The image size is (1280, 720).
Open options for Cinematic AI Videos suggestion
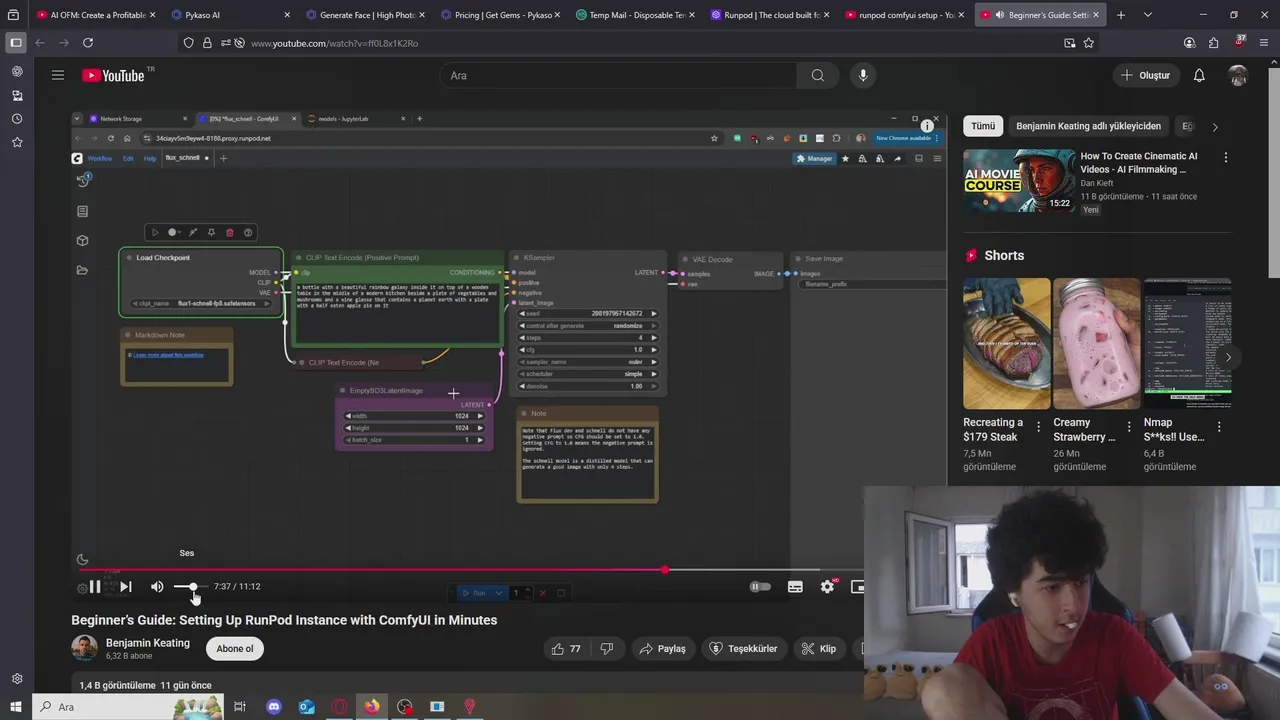tap(1225, 157)
